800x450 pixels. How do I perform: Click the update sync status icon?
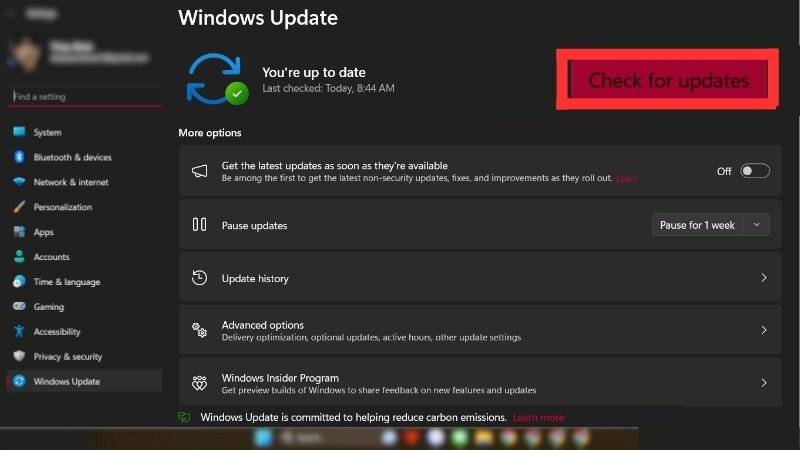pyautogui.click(x=217, y=79)
